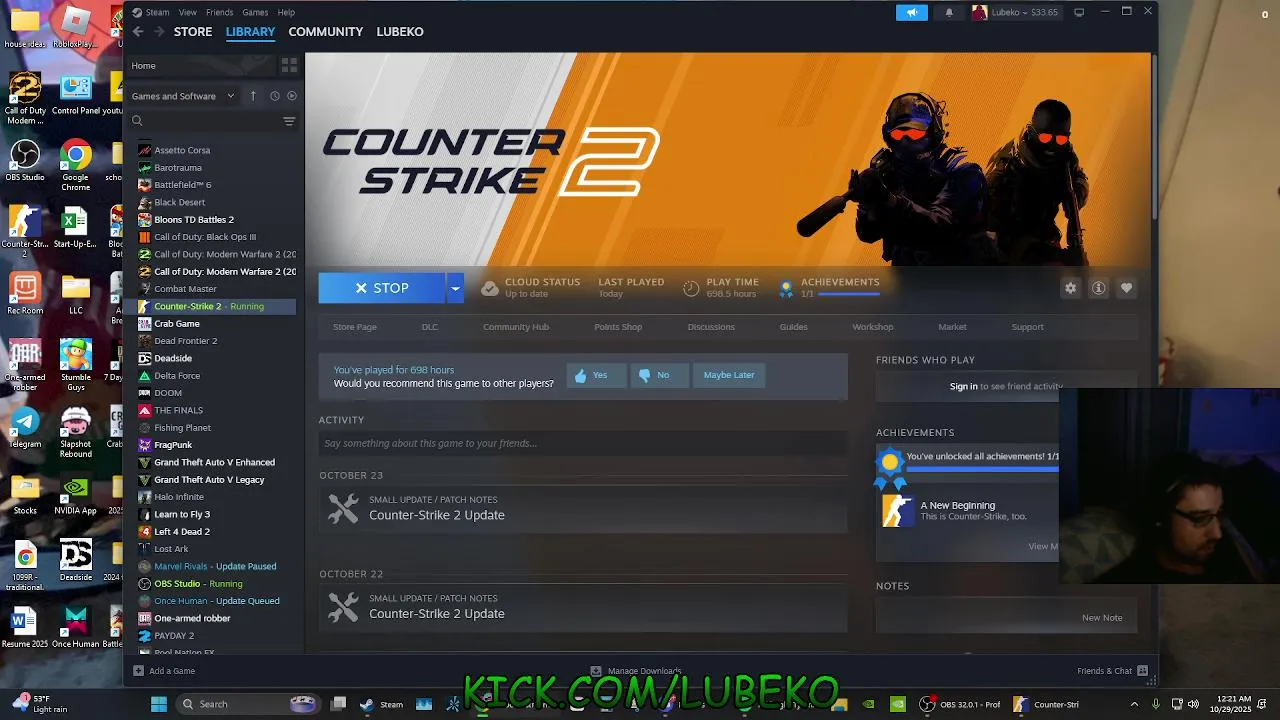Open advanced filter options in library search
1280x720 pixels.
289,121
